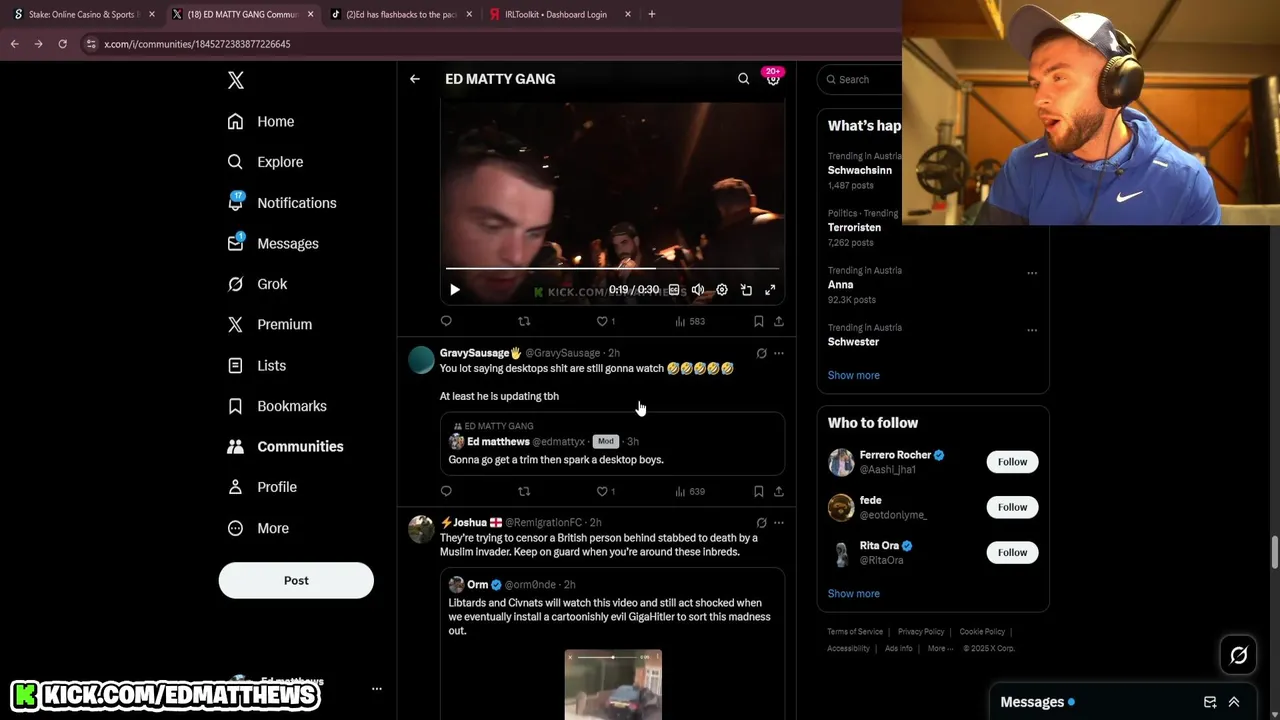Play the paused video

click(455, 290)
